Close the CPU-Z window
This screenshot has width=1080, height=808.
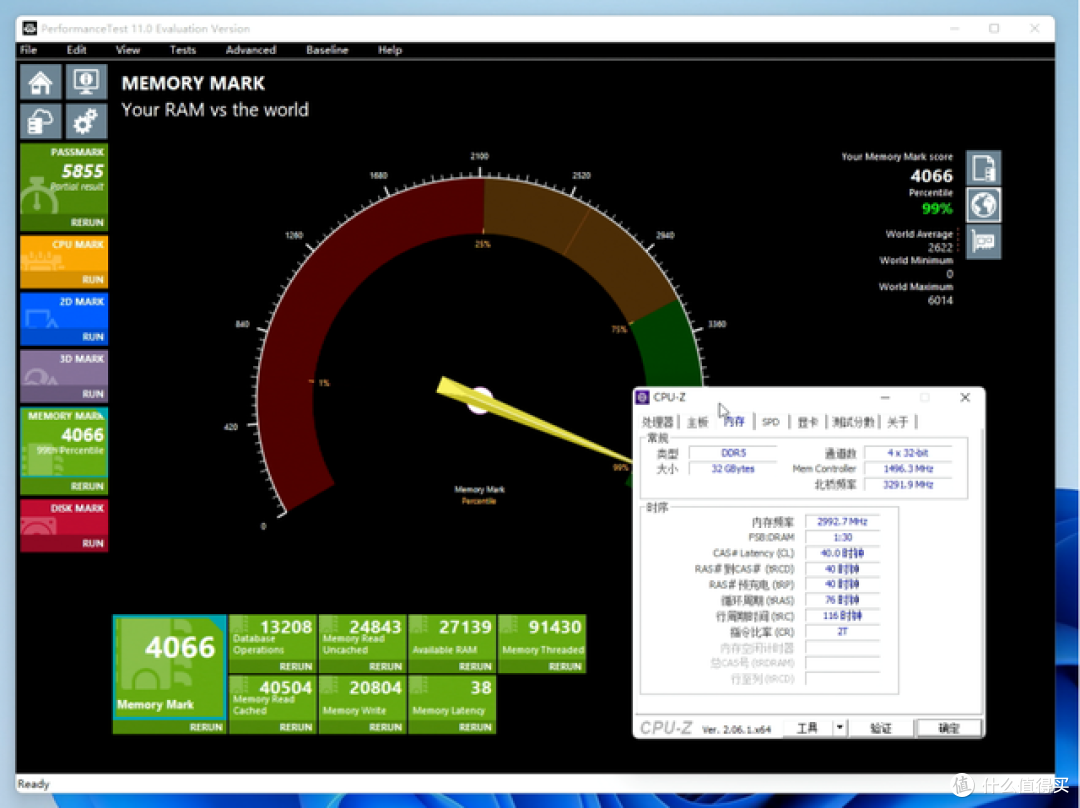[965, 397]
